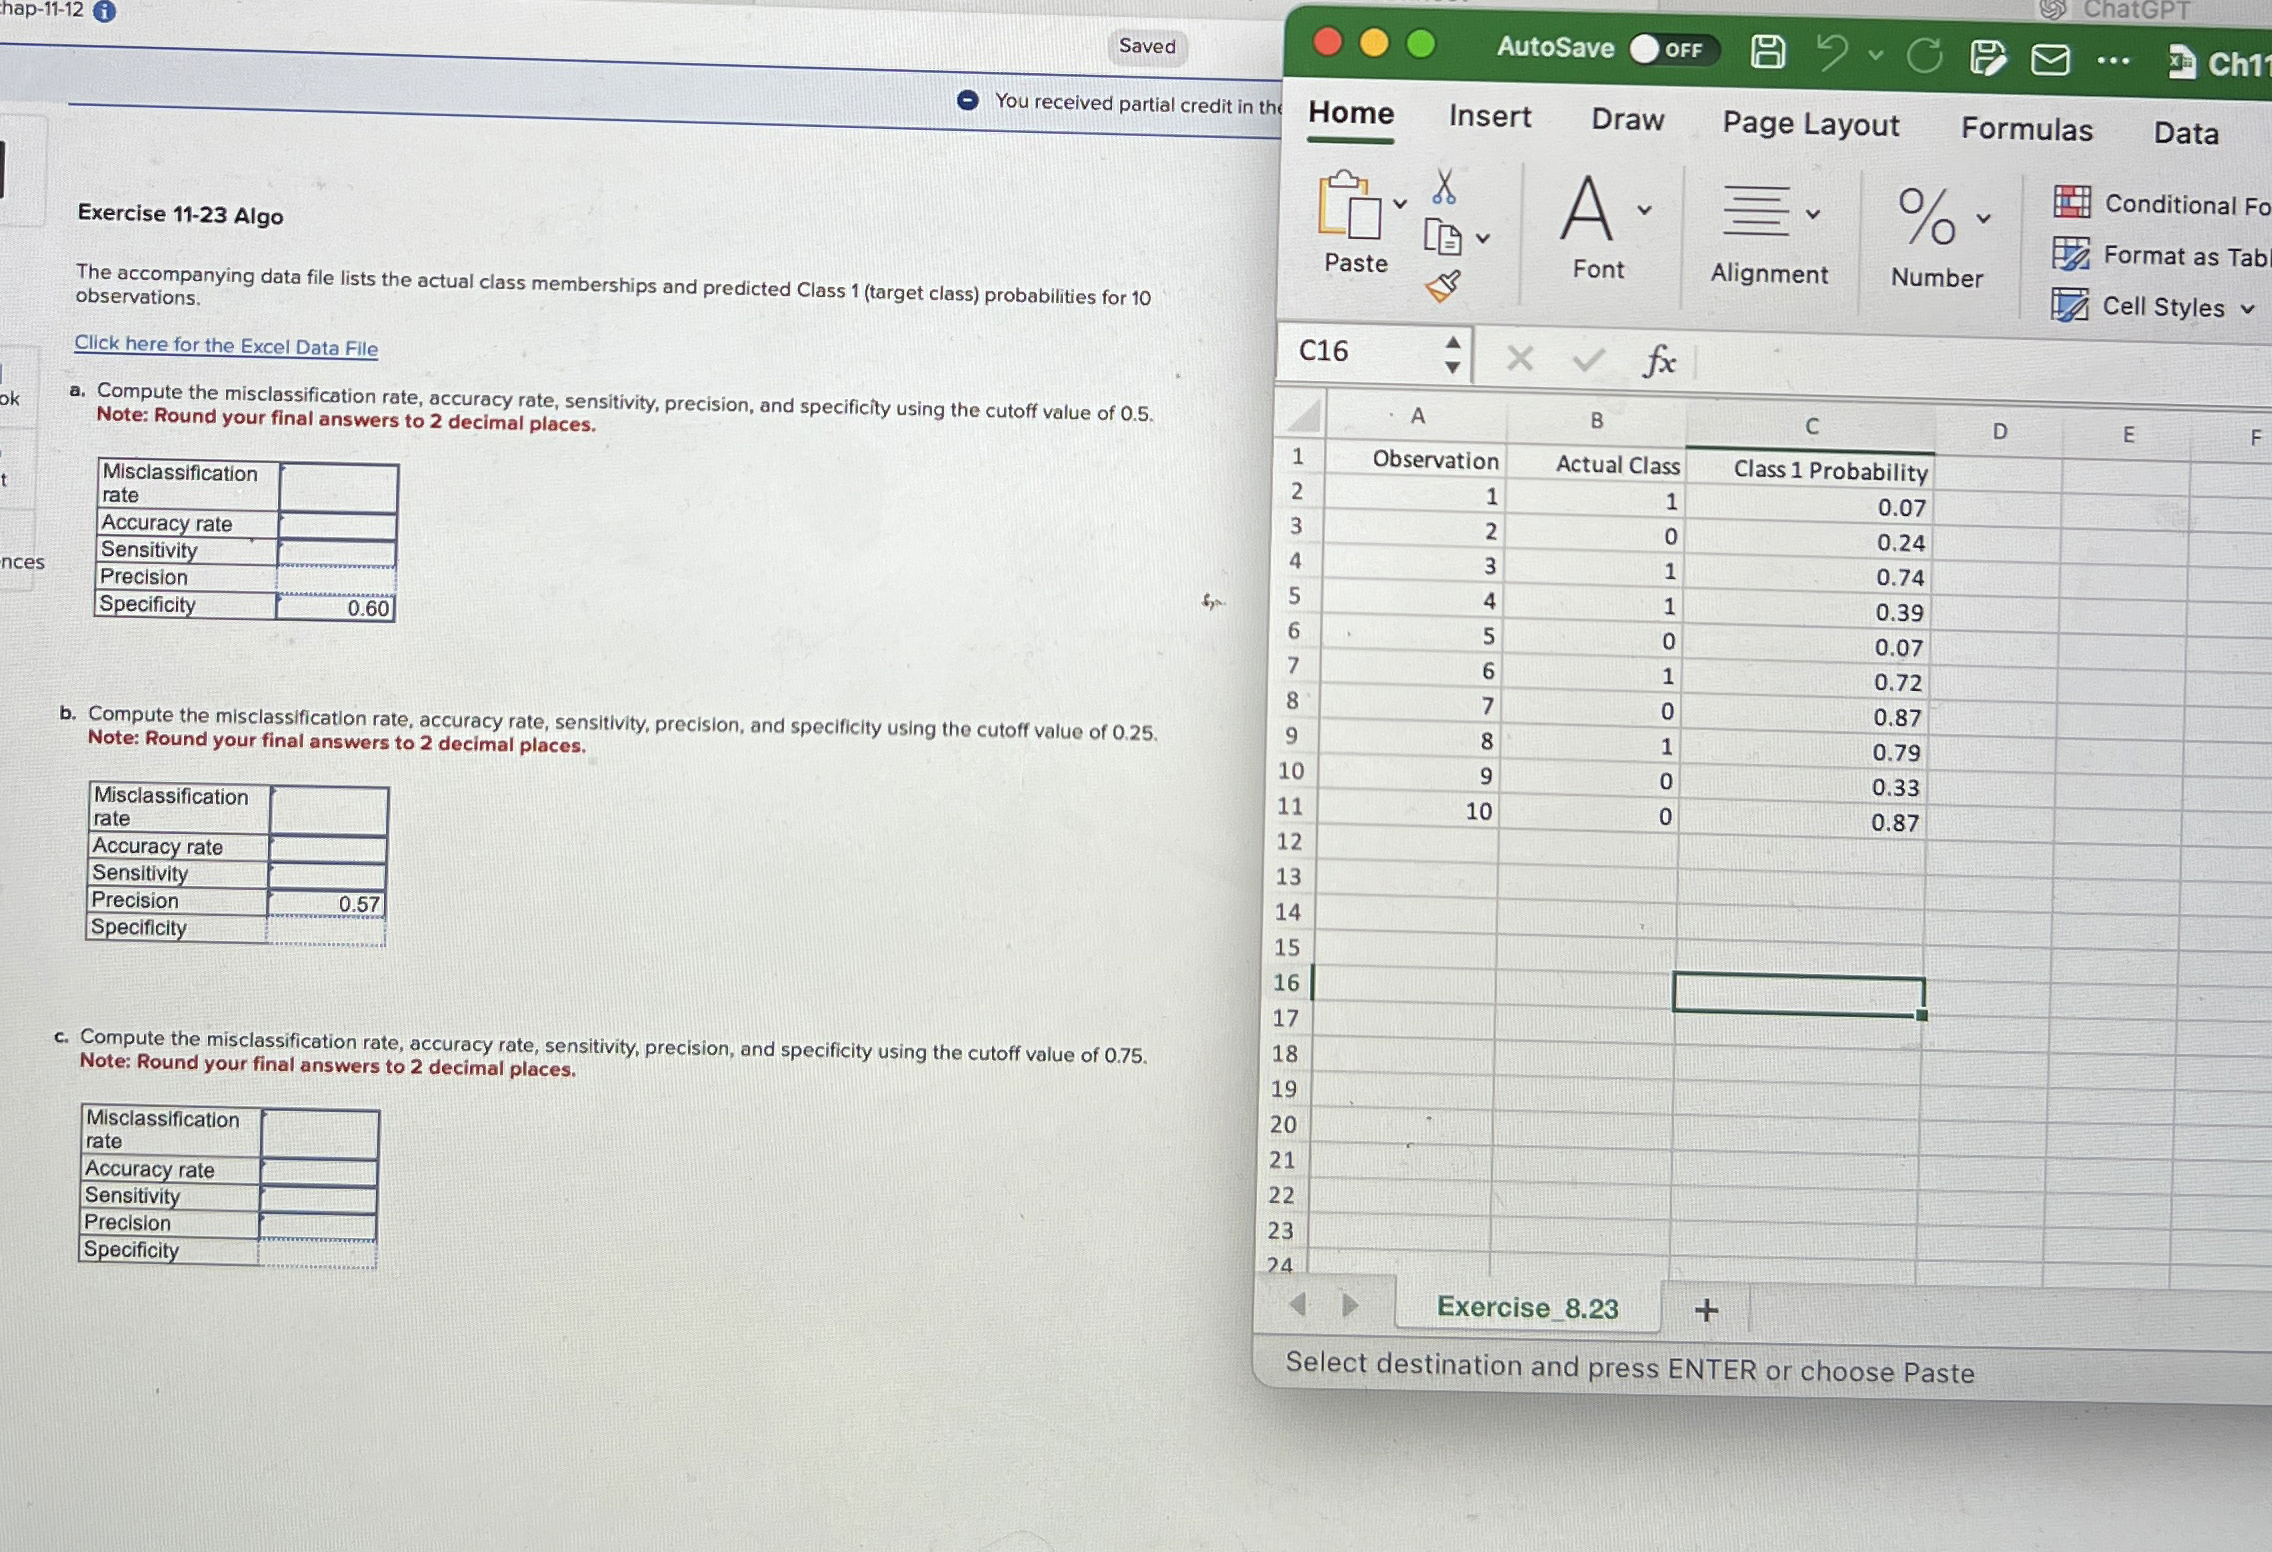Select the row 16 header
Screen dimensions: 2272x1552
pyautogui.click(x=1286, y=983)
